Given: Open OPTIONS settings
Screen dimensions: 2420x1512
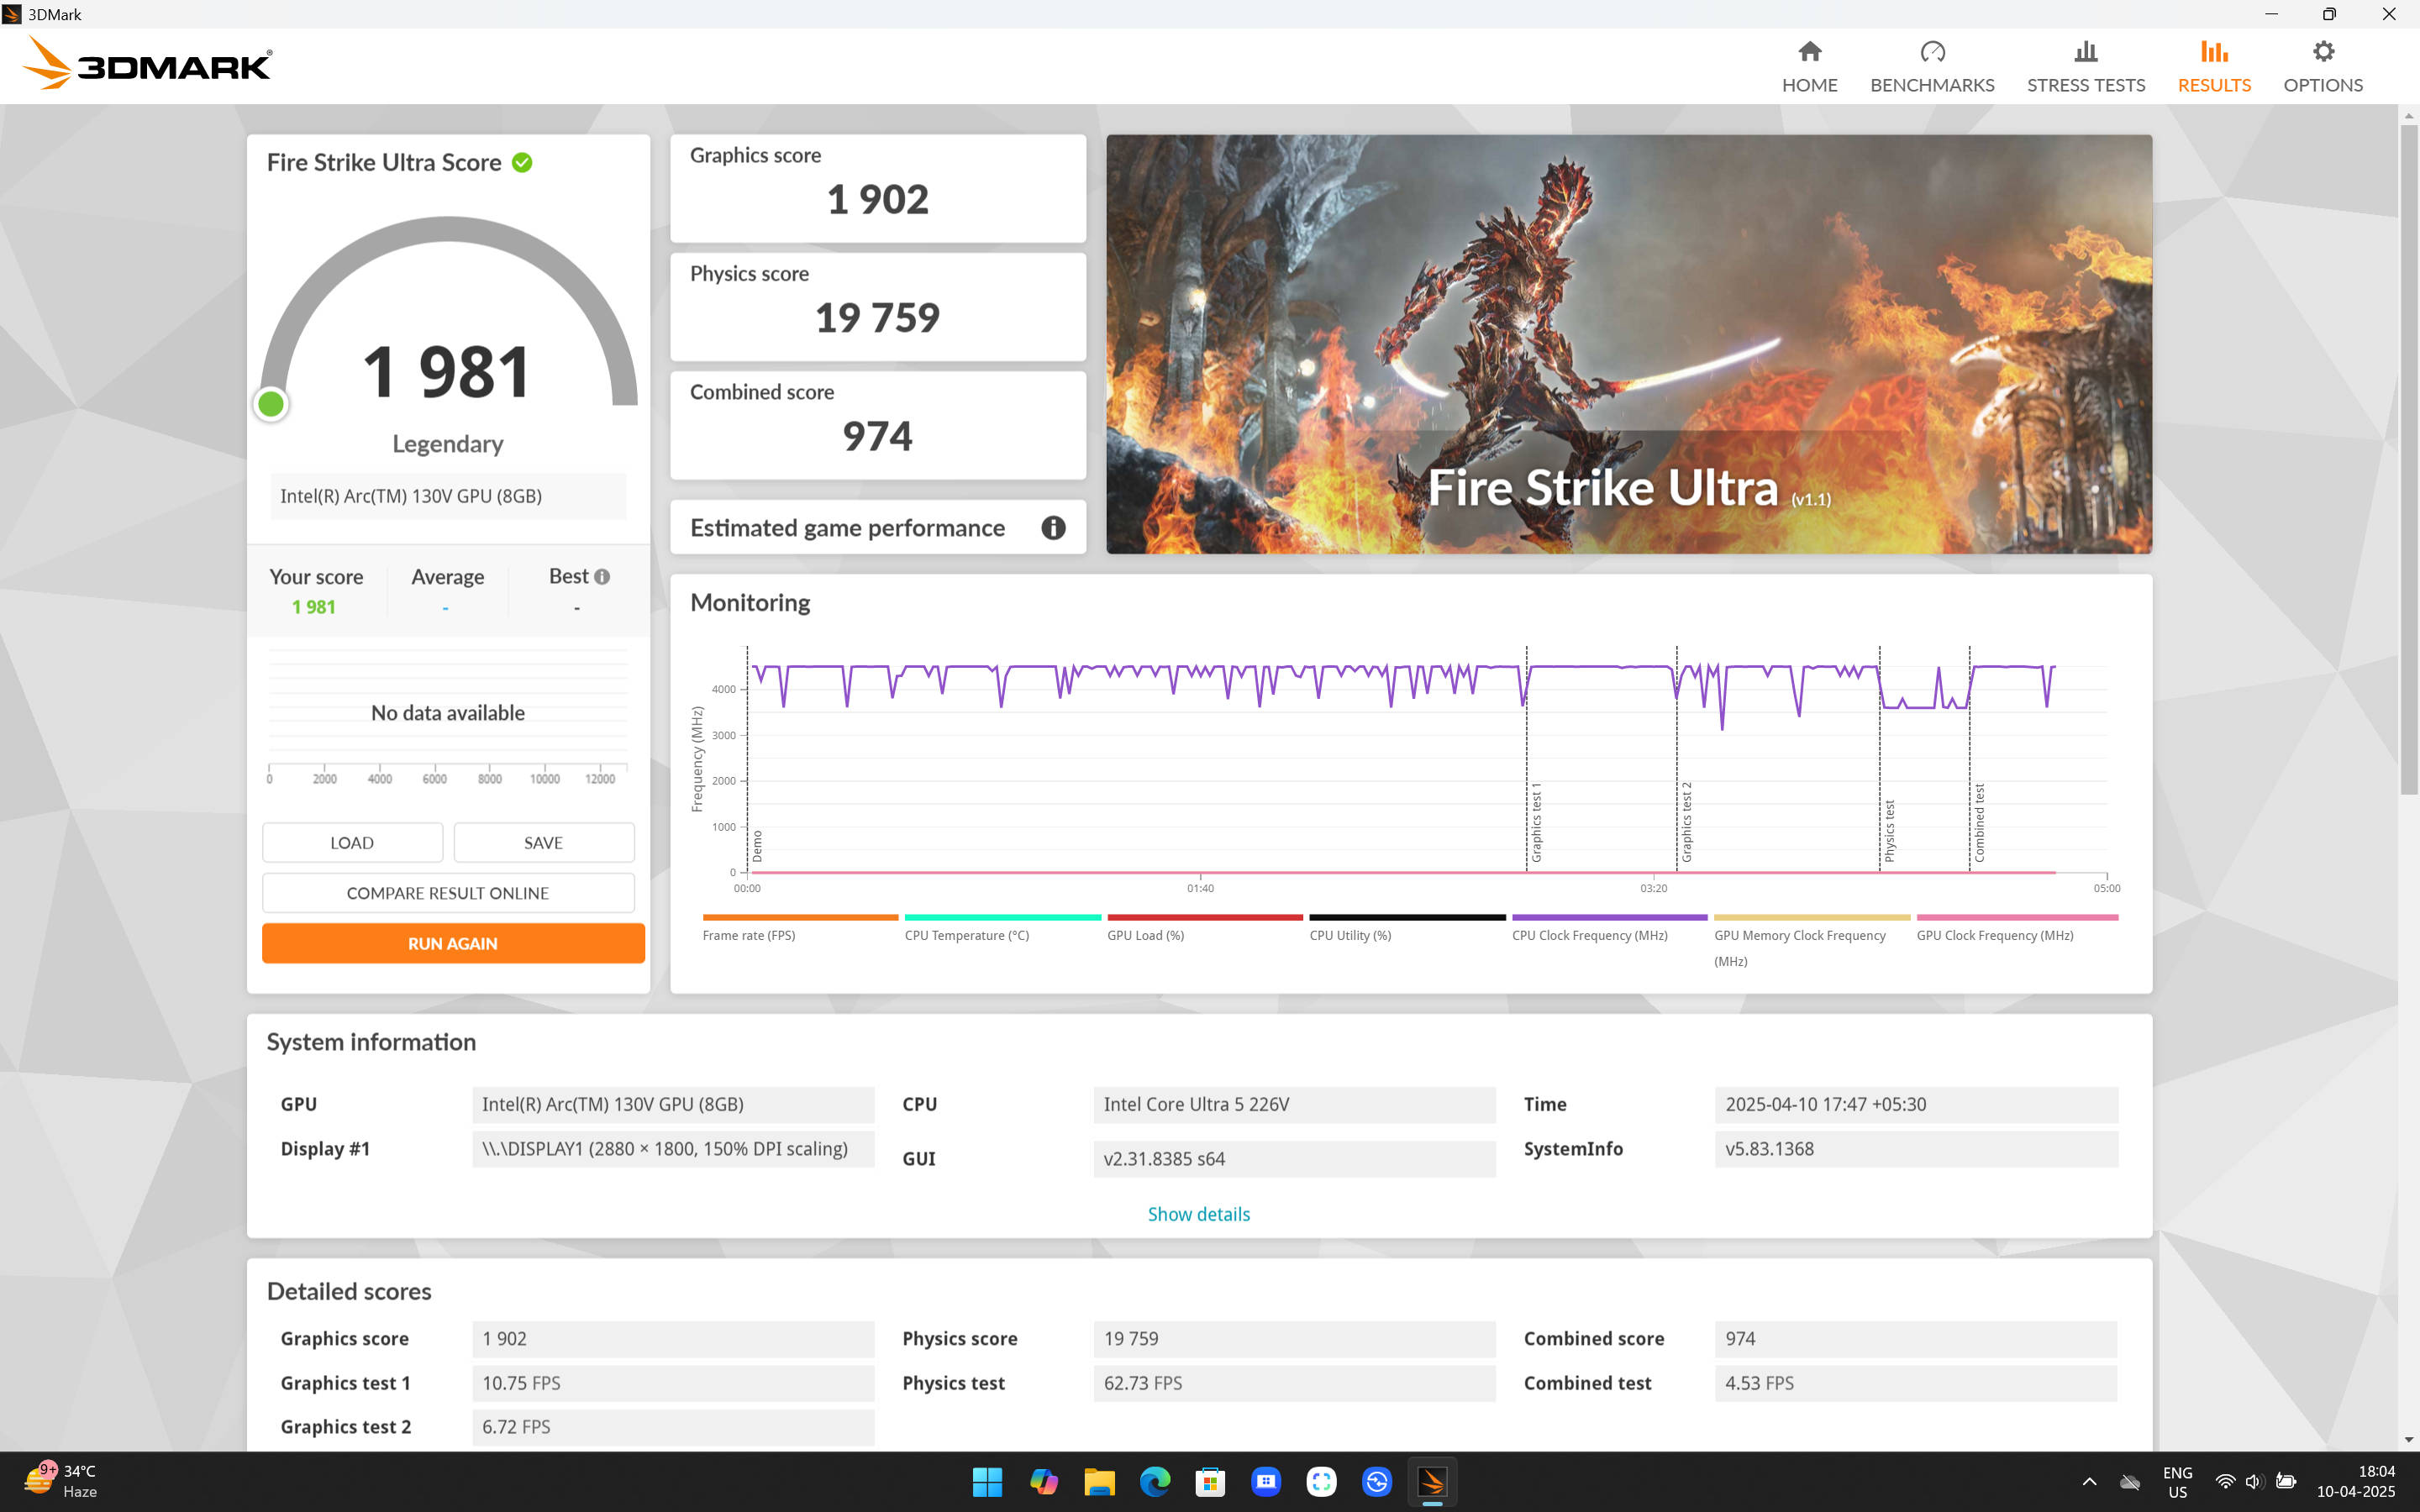Looking at the screenshot, I should tap(2323, 66).
